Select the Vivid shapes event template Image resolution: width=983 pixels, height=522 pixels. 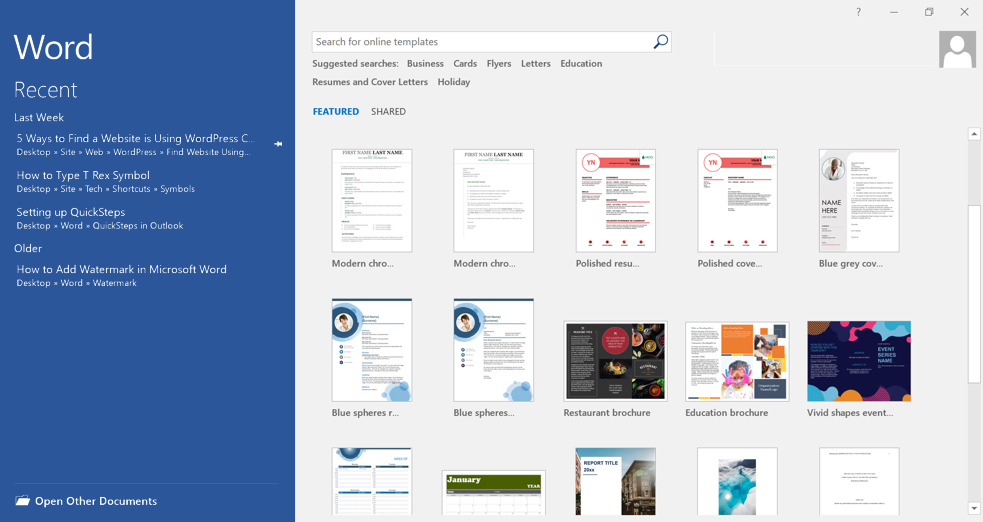coord(858,361)
